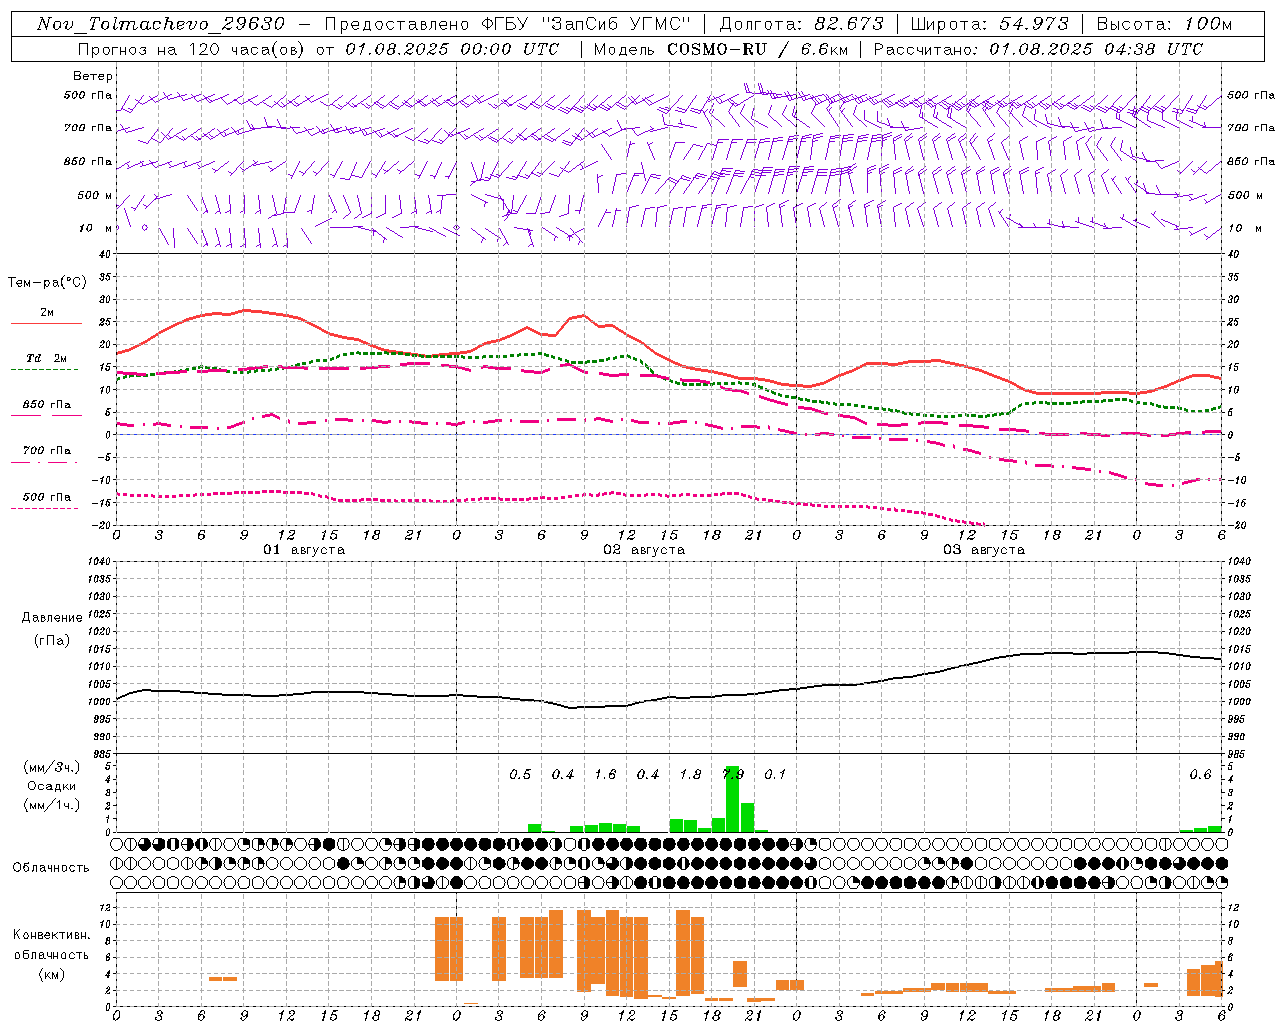Click the Тем-ра(°C) axis label
1280x1024 pixels.
pos(47,283)
